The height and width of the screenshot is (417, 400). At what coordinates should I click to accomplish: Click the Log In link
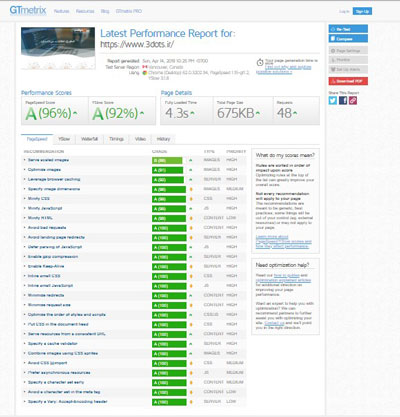coord(344,11)
